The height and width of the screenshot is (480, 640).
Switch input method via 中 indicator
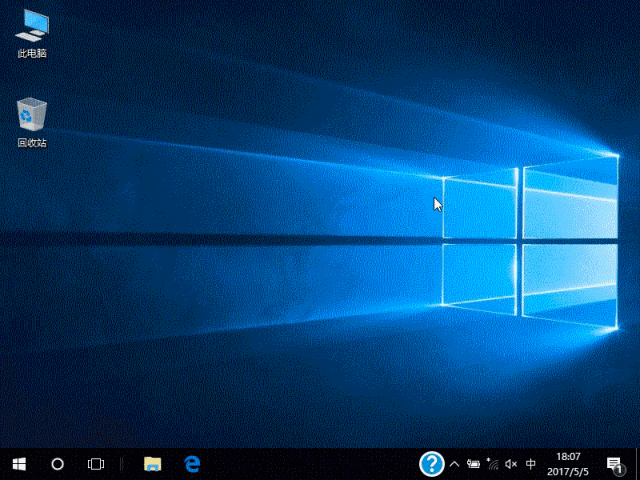coord(531,464)
